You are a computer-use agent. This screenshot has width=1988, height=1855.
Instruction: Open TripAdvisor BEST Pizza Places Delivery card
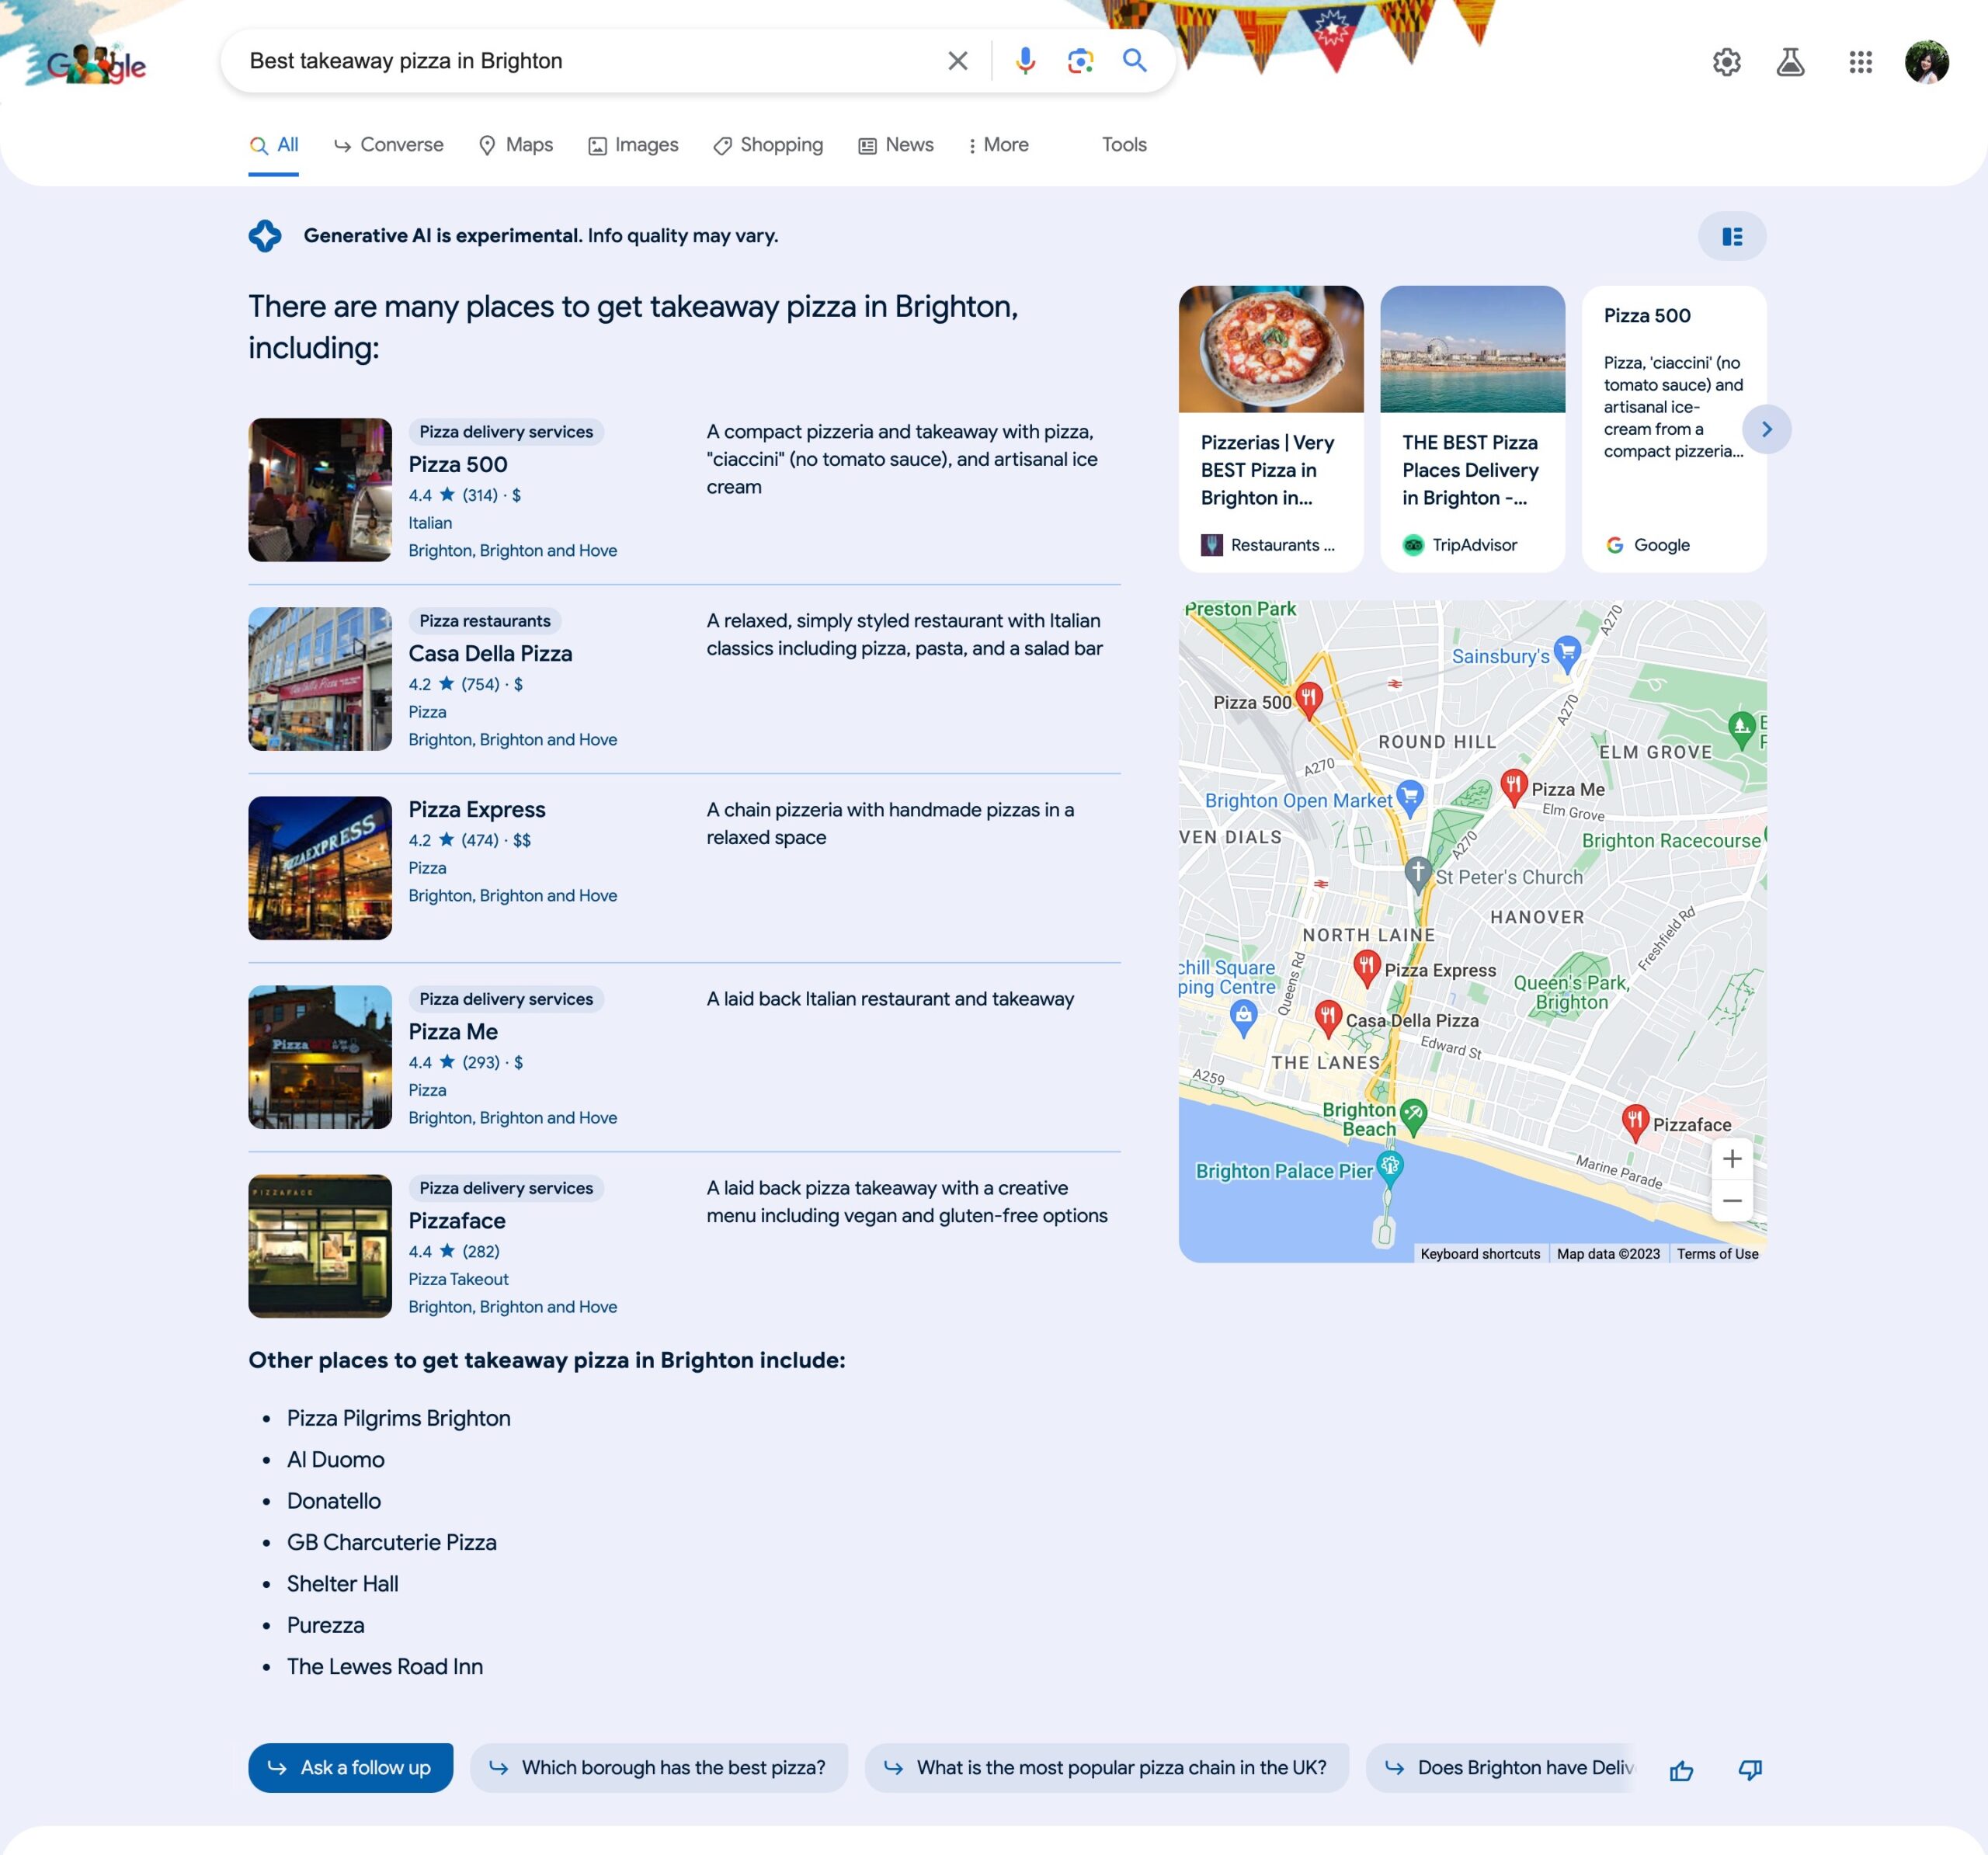point(1472,429)
